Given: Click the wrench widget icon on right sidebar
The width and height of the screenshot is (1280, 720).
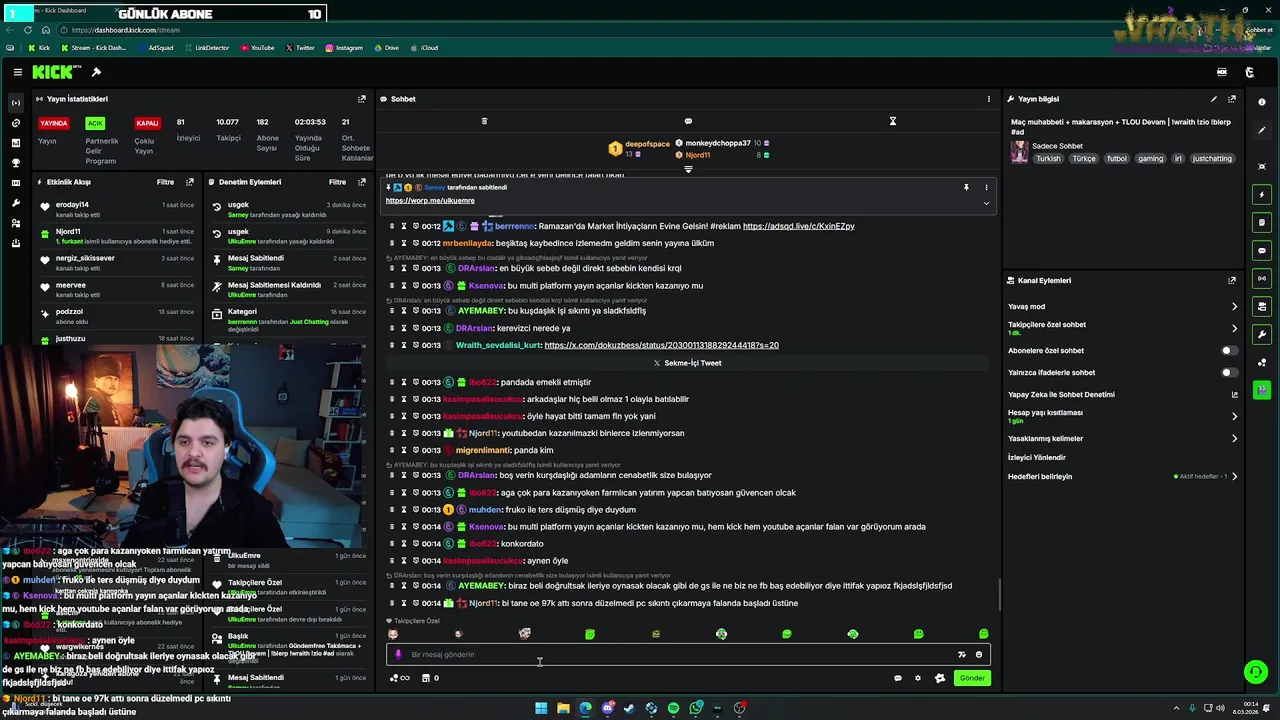Looking at the screenshot, I should point(1262,334).
